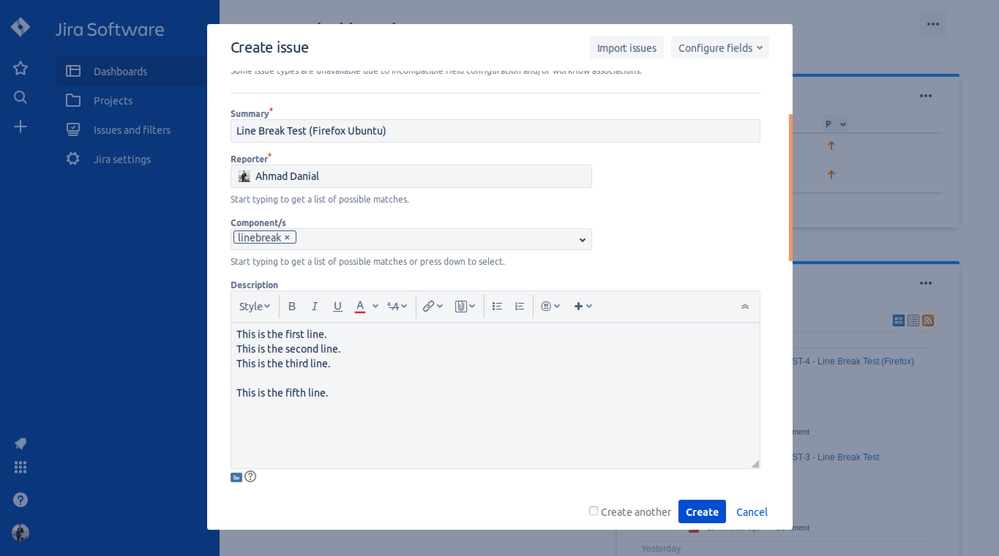999x556 pixels.
Task: Click the dialog's orange vertical scrollbar
Action: click(x=791, y=188)
